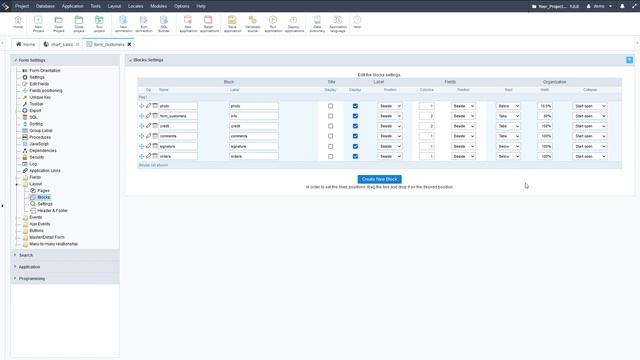The height and width of the screenshot is (360, 640).
Task: Click the Run application icon
Action: 273,24
